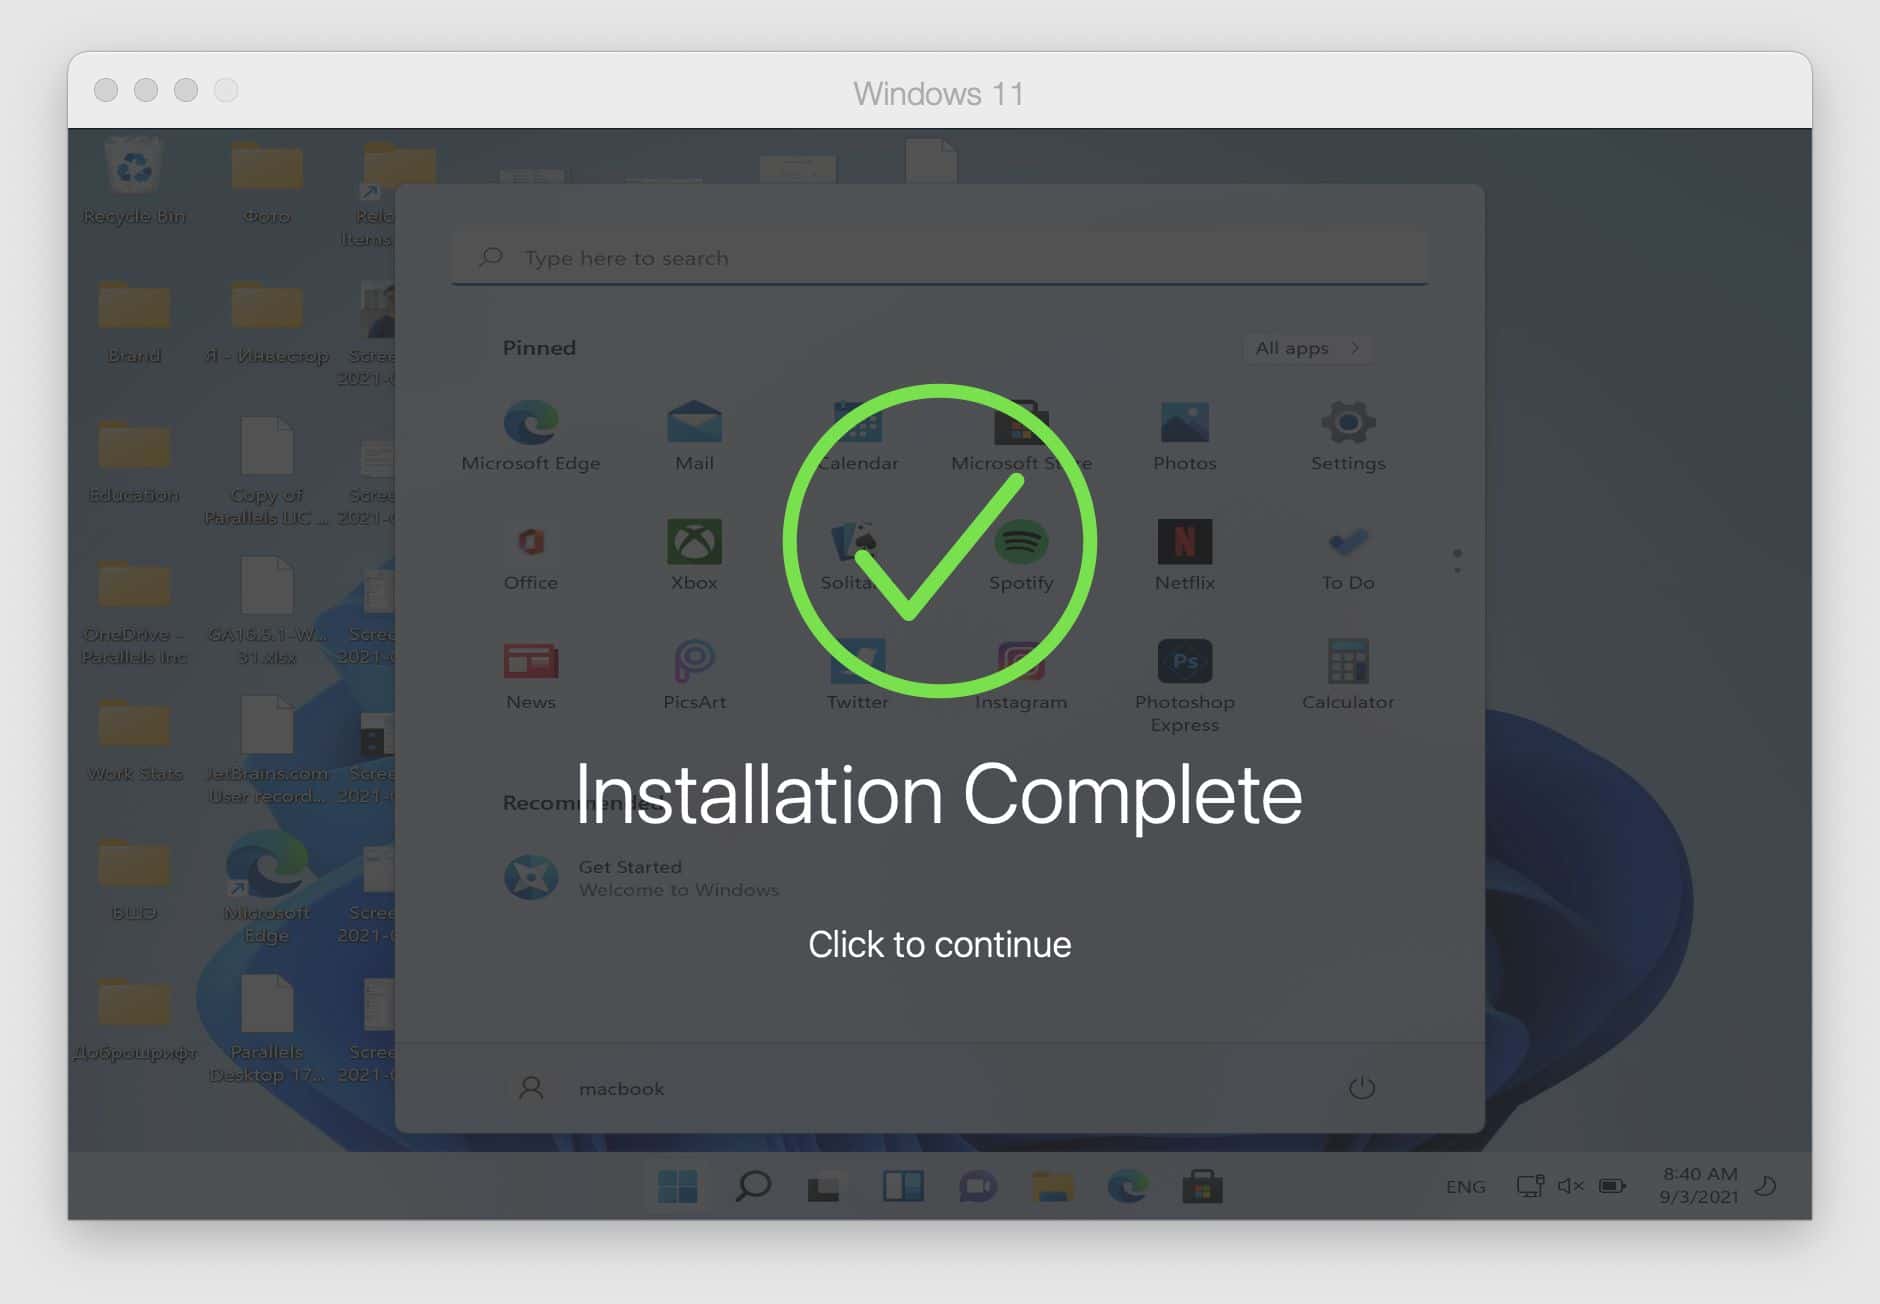1880x1304 pixels.
Task: Open File Explorer from the taskbar
Action: [x=1052, y=1187]
